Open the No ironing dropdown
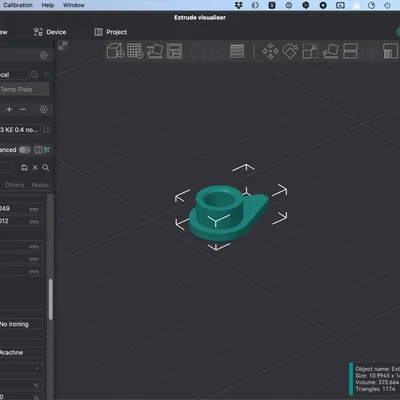 pos(21,324)
